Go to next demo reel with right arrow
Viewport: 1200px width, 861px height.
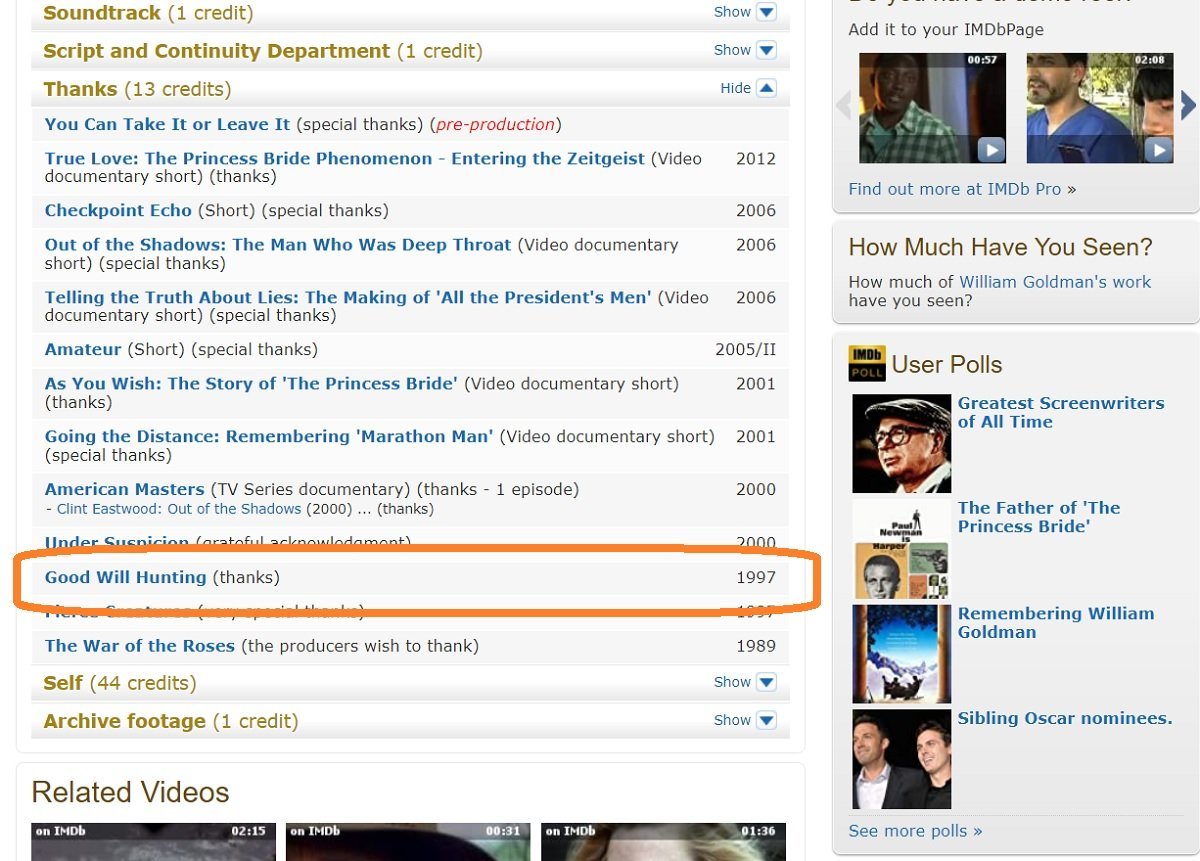(1188, 105)
